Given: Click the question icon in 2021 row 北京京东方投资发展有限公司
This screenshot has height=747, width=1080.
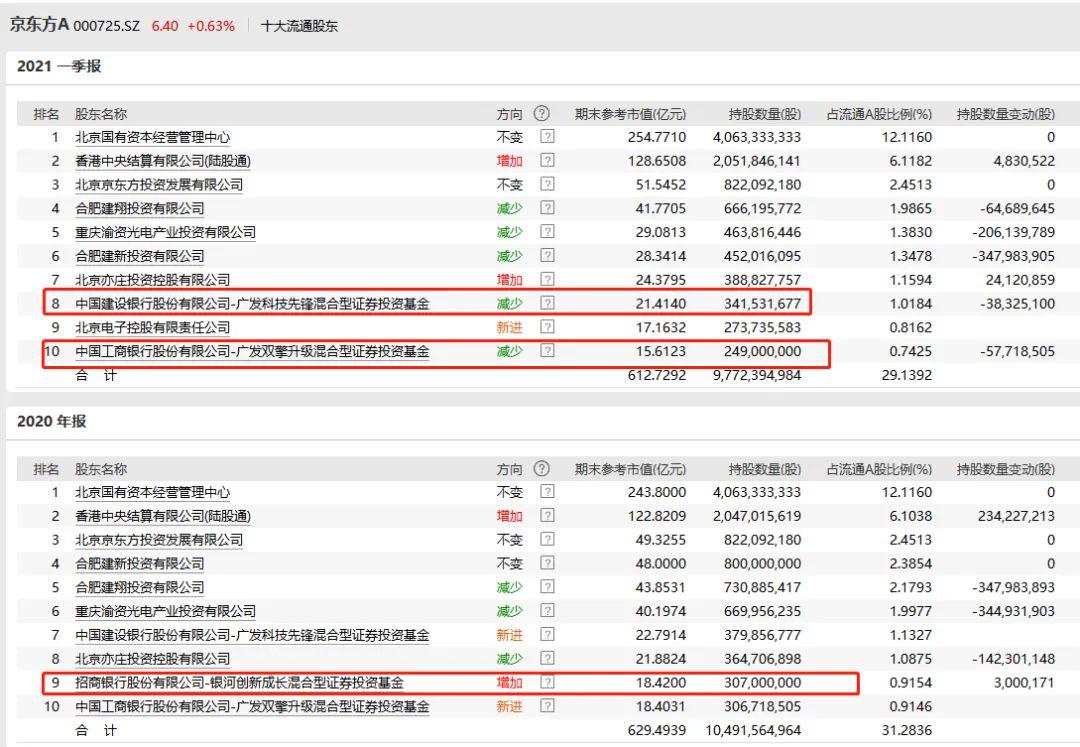Looking at the screenshot, I should [x=548, y=184].
